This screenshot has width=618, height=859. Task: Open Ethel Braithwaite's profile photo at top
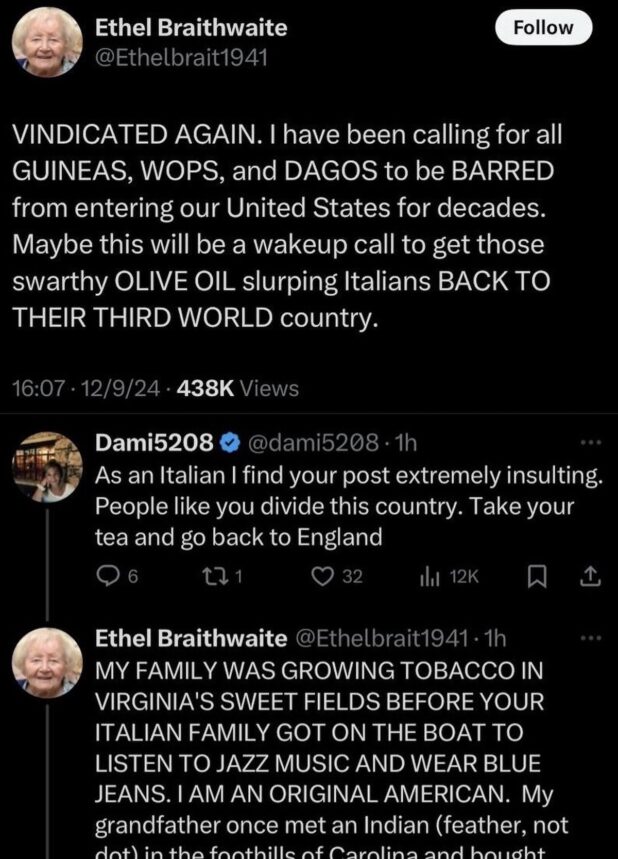pos(47,42)
